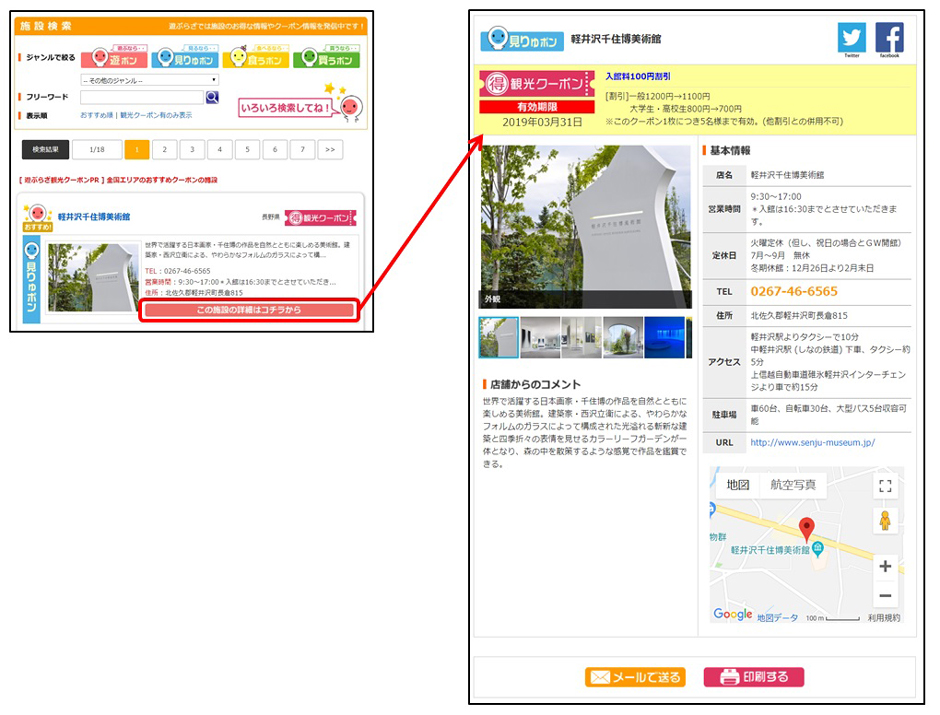Go to next pages with >> button
Image resolution: width=940 pixels, height=715 pixels.
[x=329, y=150]
